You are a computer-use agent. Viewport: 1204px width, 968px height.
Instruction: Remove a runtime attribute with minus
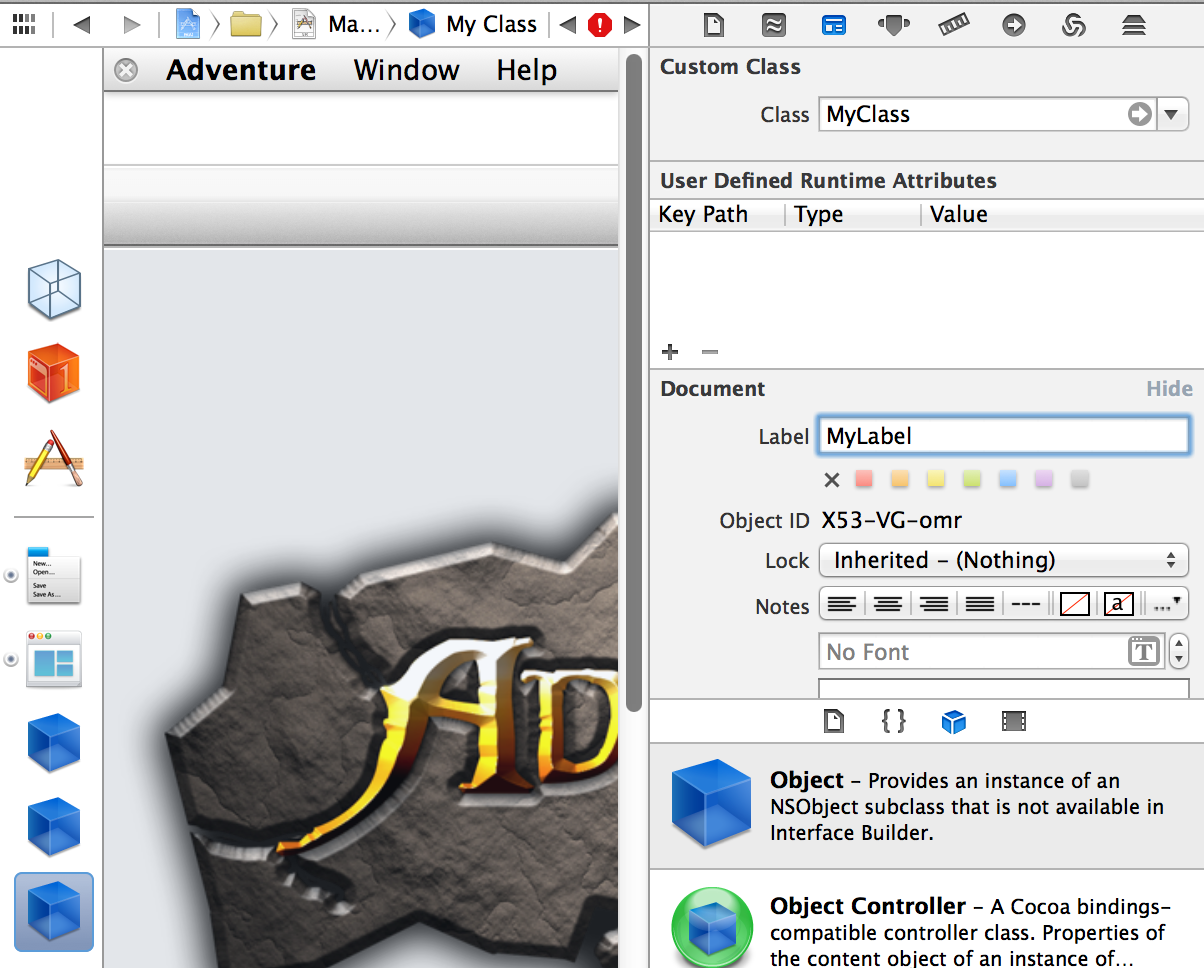coord(710,352)
